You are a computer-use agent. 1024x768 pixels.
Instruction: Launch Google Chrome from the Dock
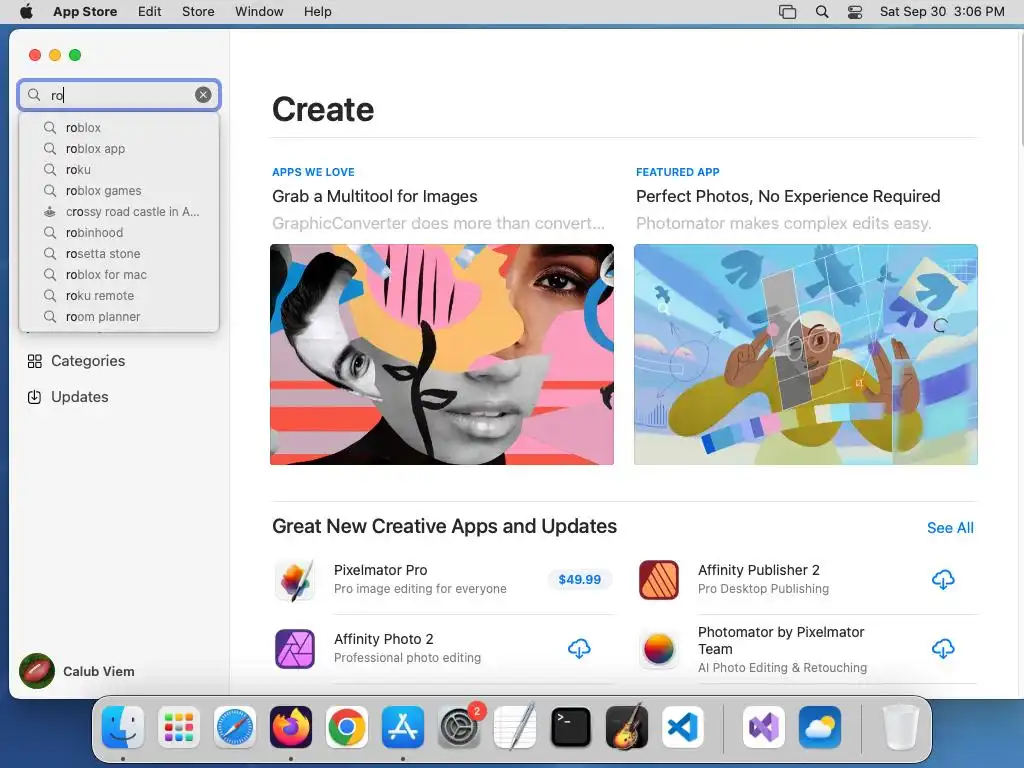click(x=347, y=727)
